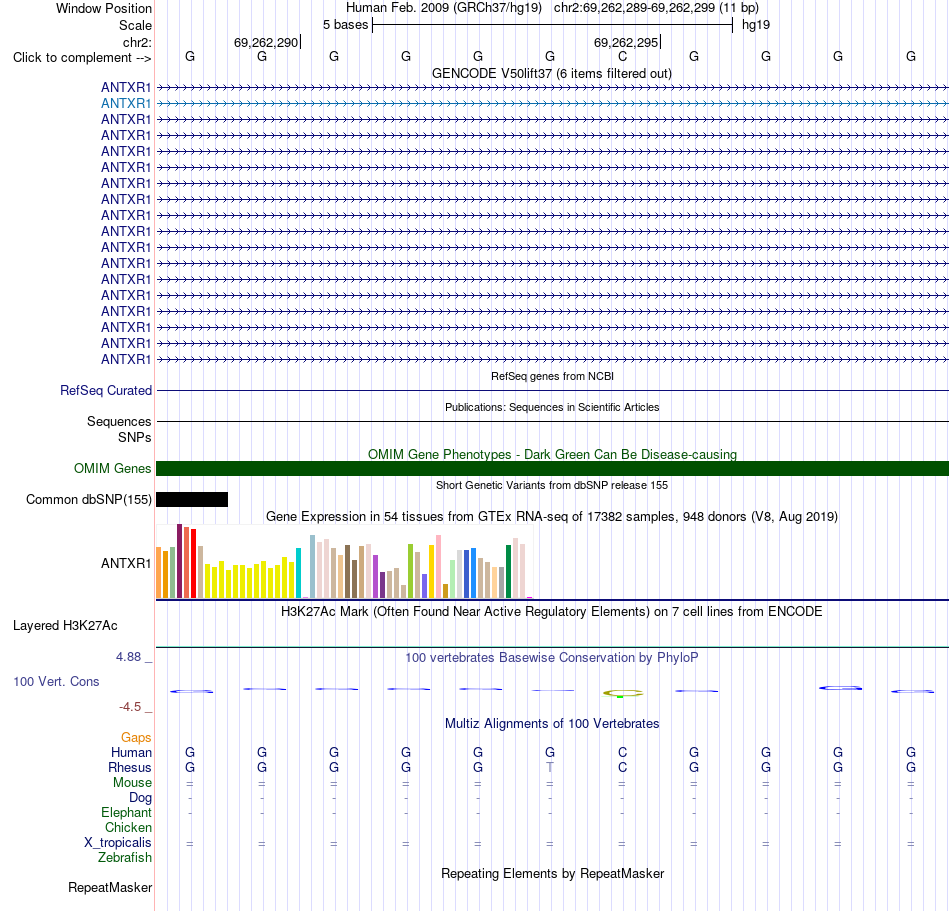
Task: Click the Zebrafish species label
Action: point(125,858)
